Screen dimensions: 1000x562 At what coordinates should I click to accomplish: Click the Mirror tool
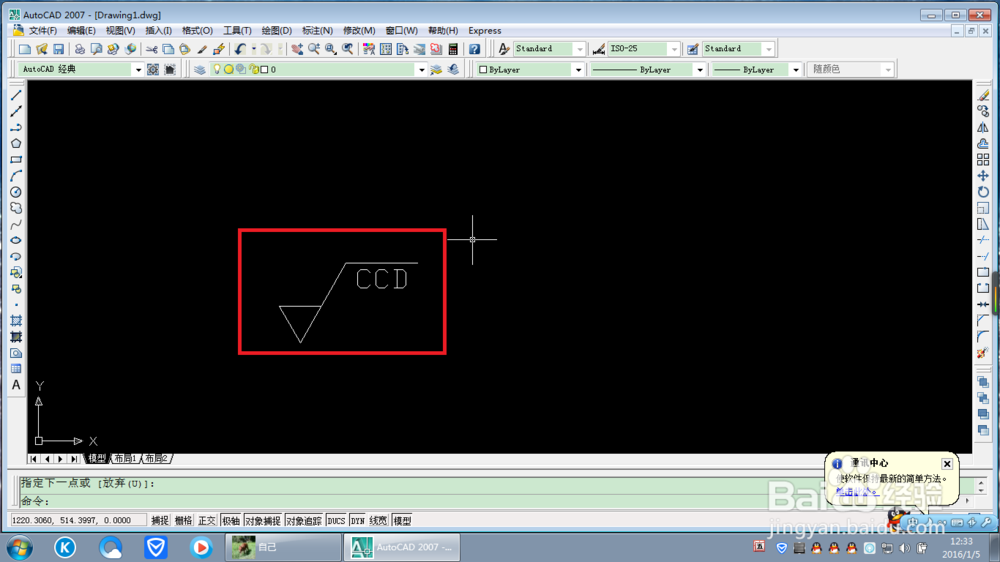[x=983, y=128]
